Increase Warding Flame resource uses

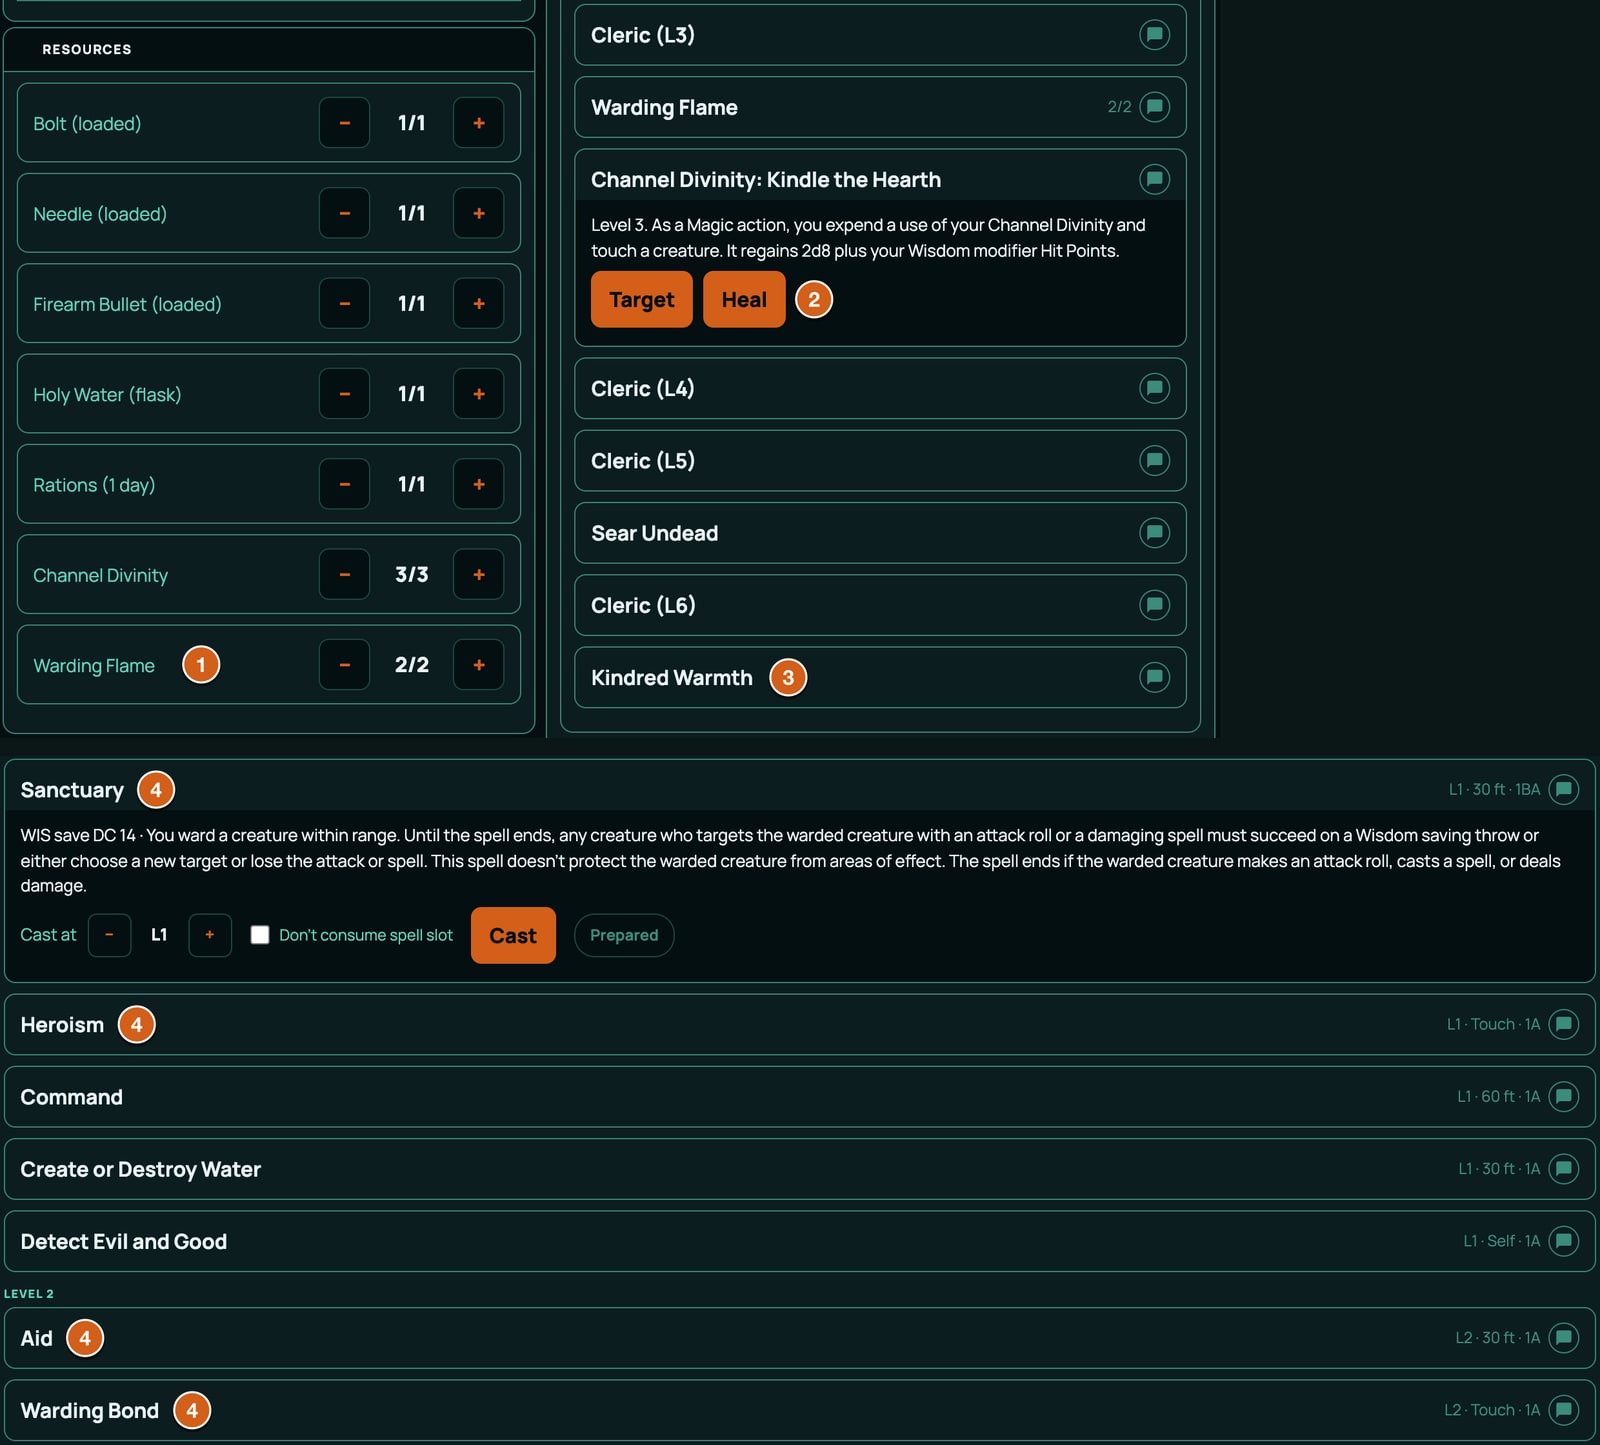(478, 665)
